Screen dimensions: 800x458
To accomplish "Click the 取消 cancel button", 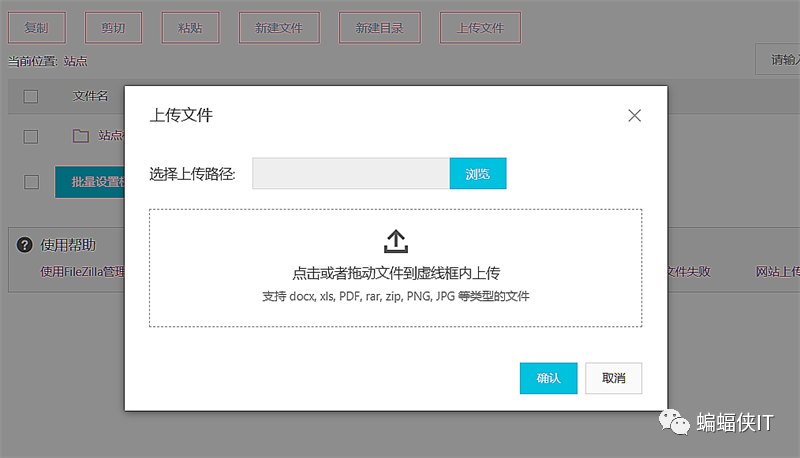I will (613, 378).
